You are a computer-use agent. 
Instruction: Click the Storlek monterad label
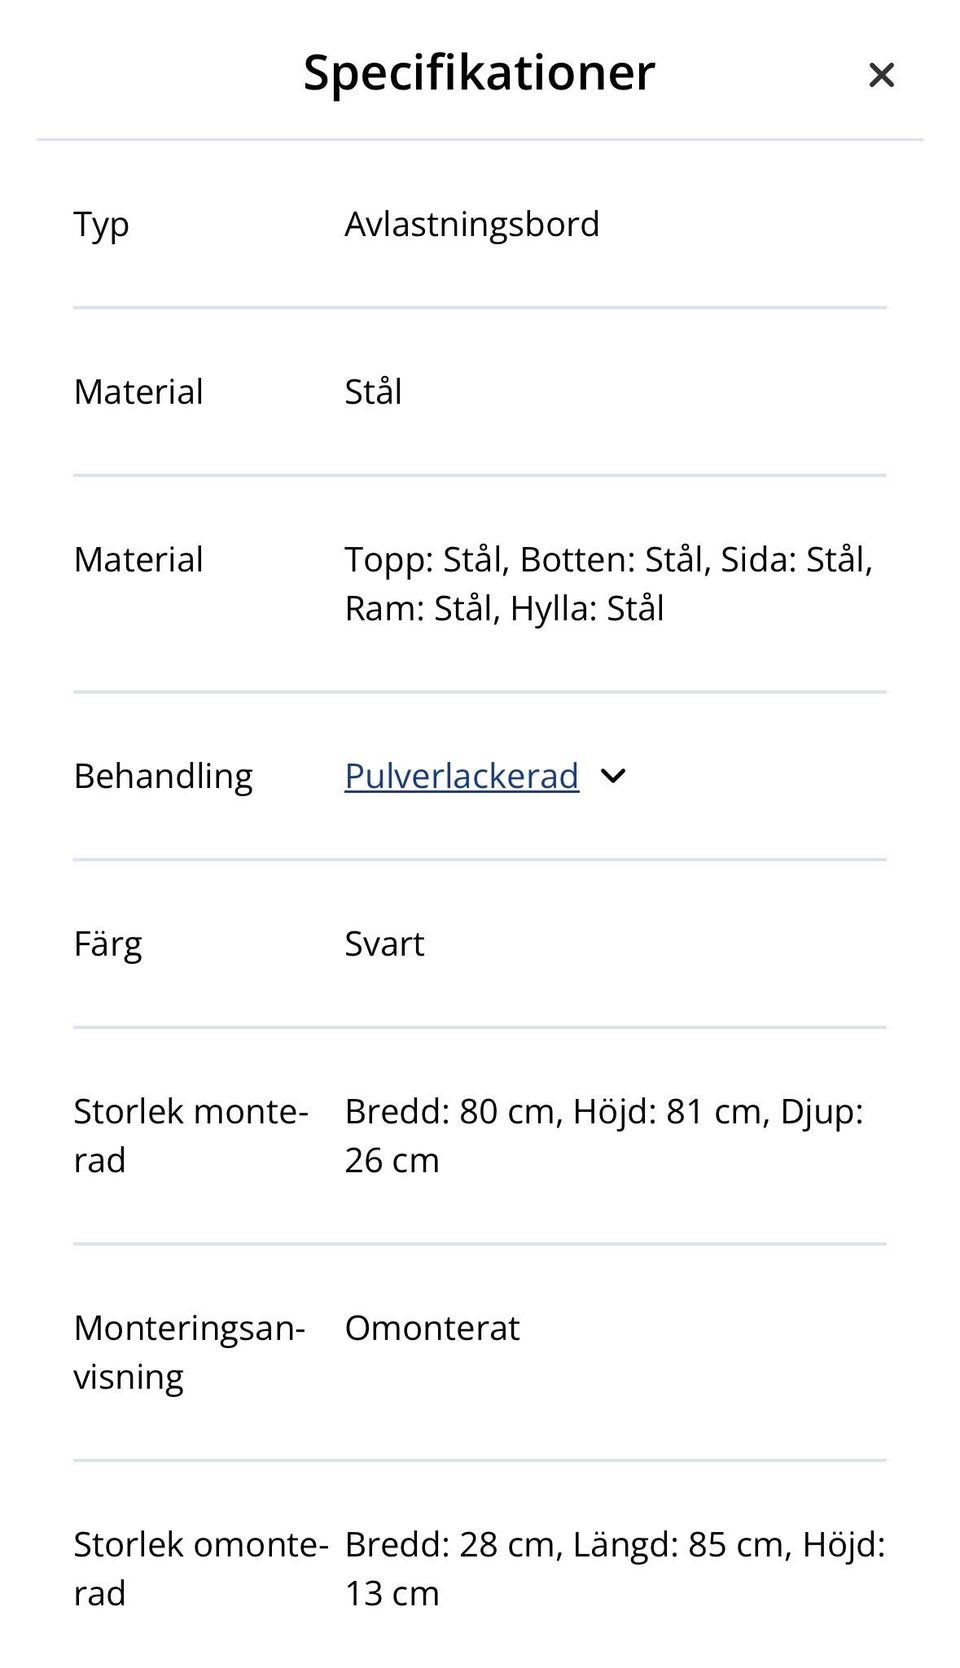191,1136
